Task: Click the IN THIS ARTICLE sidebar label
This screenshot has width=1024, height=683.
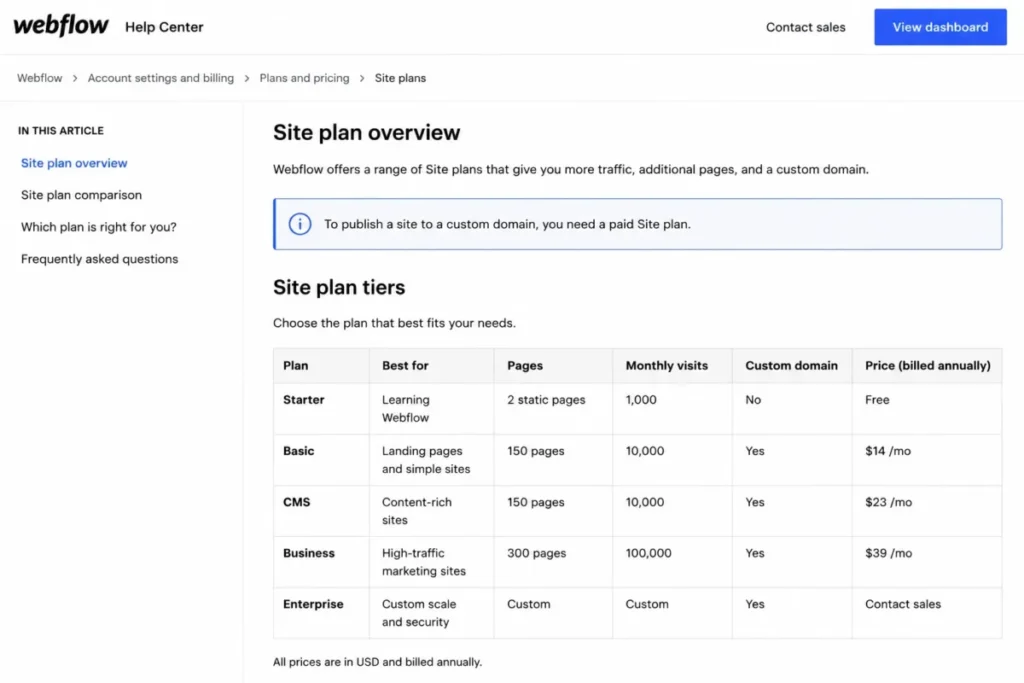Action: click(61, 131)
